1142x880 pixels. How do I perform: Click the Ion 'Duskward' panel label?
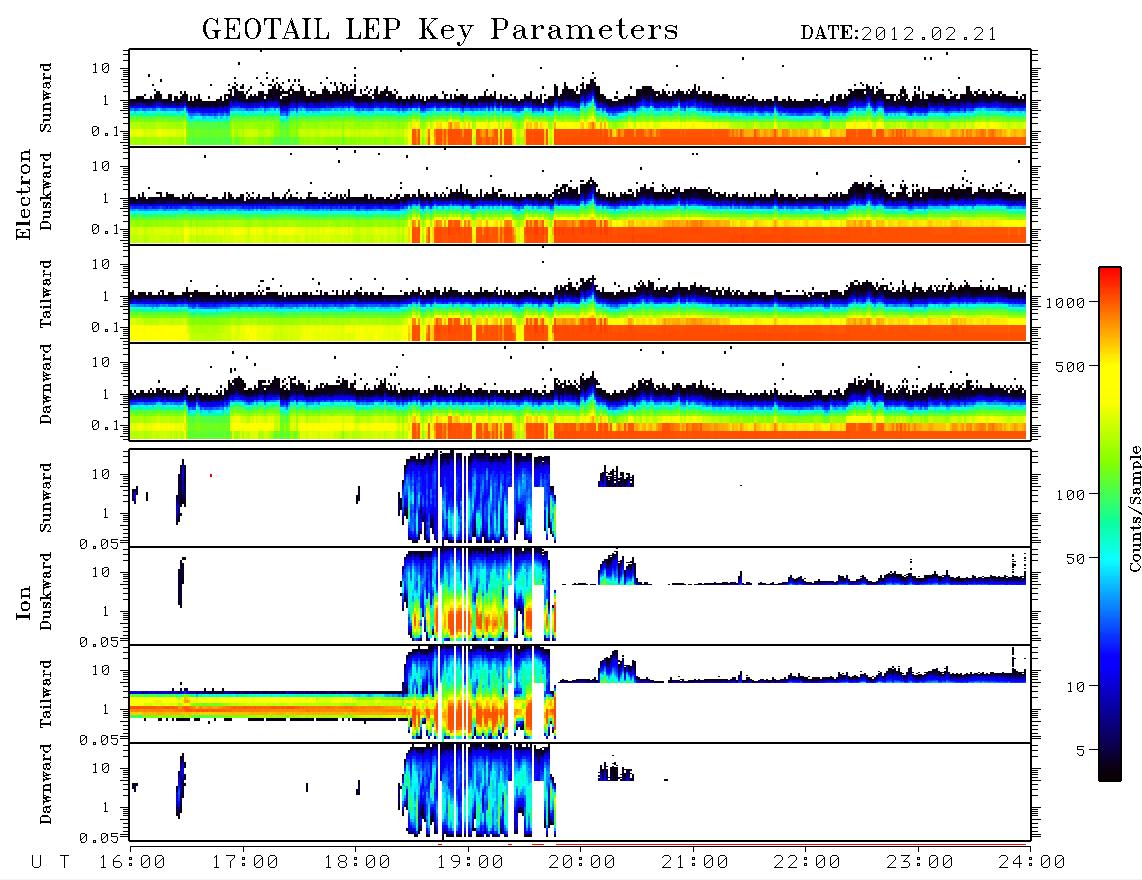click(46, 592)
